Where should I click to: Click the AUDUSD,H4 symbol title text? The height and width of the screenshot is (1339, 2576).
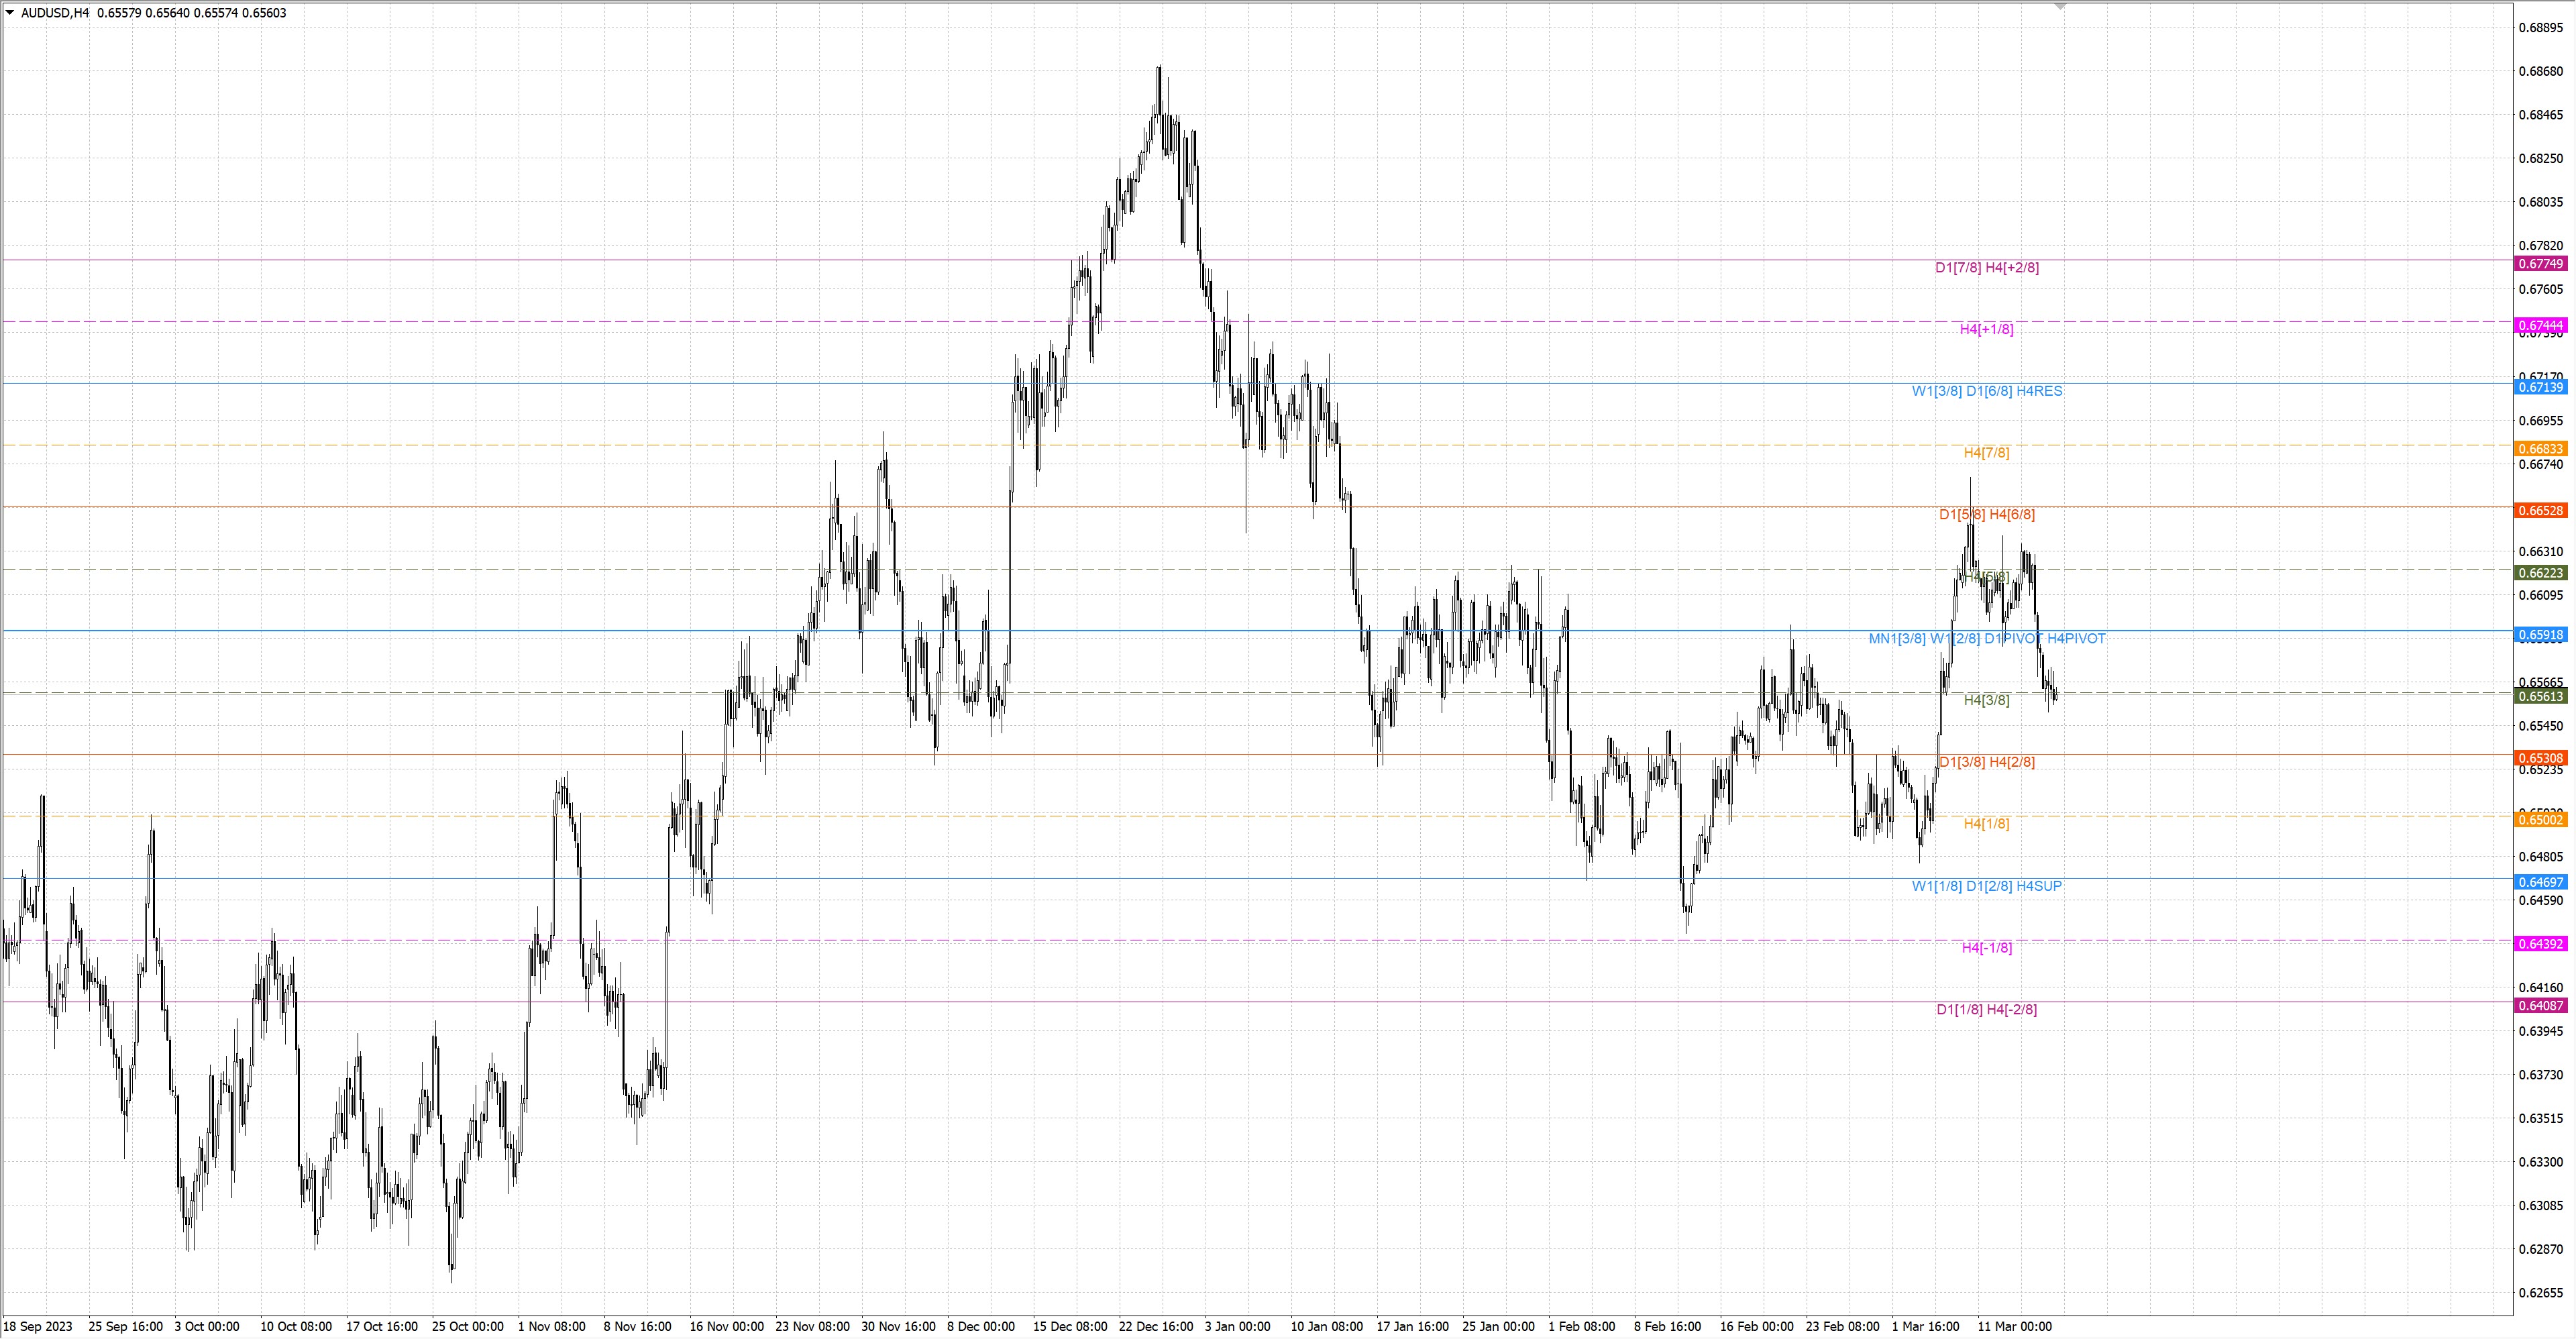tap(55, 13)
